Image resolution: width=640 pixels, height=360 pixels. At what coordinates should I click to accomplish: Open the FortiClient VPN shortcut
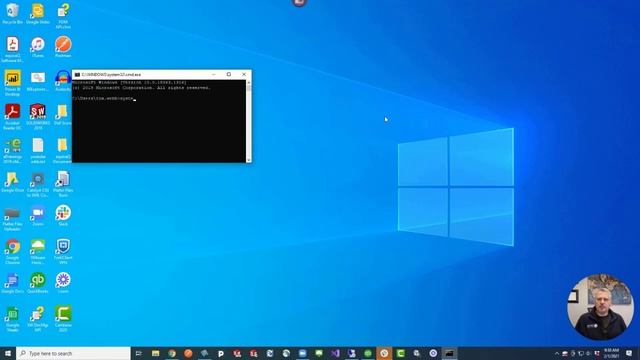point(63,251)
